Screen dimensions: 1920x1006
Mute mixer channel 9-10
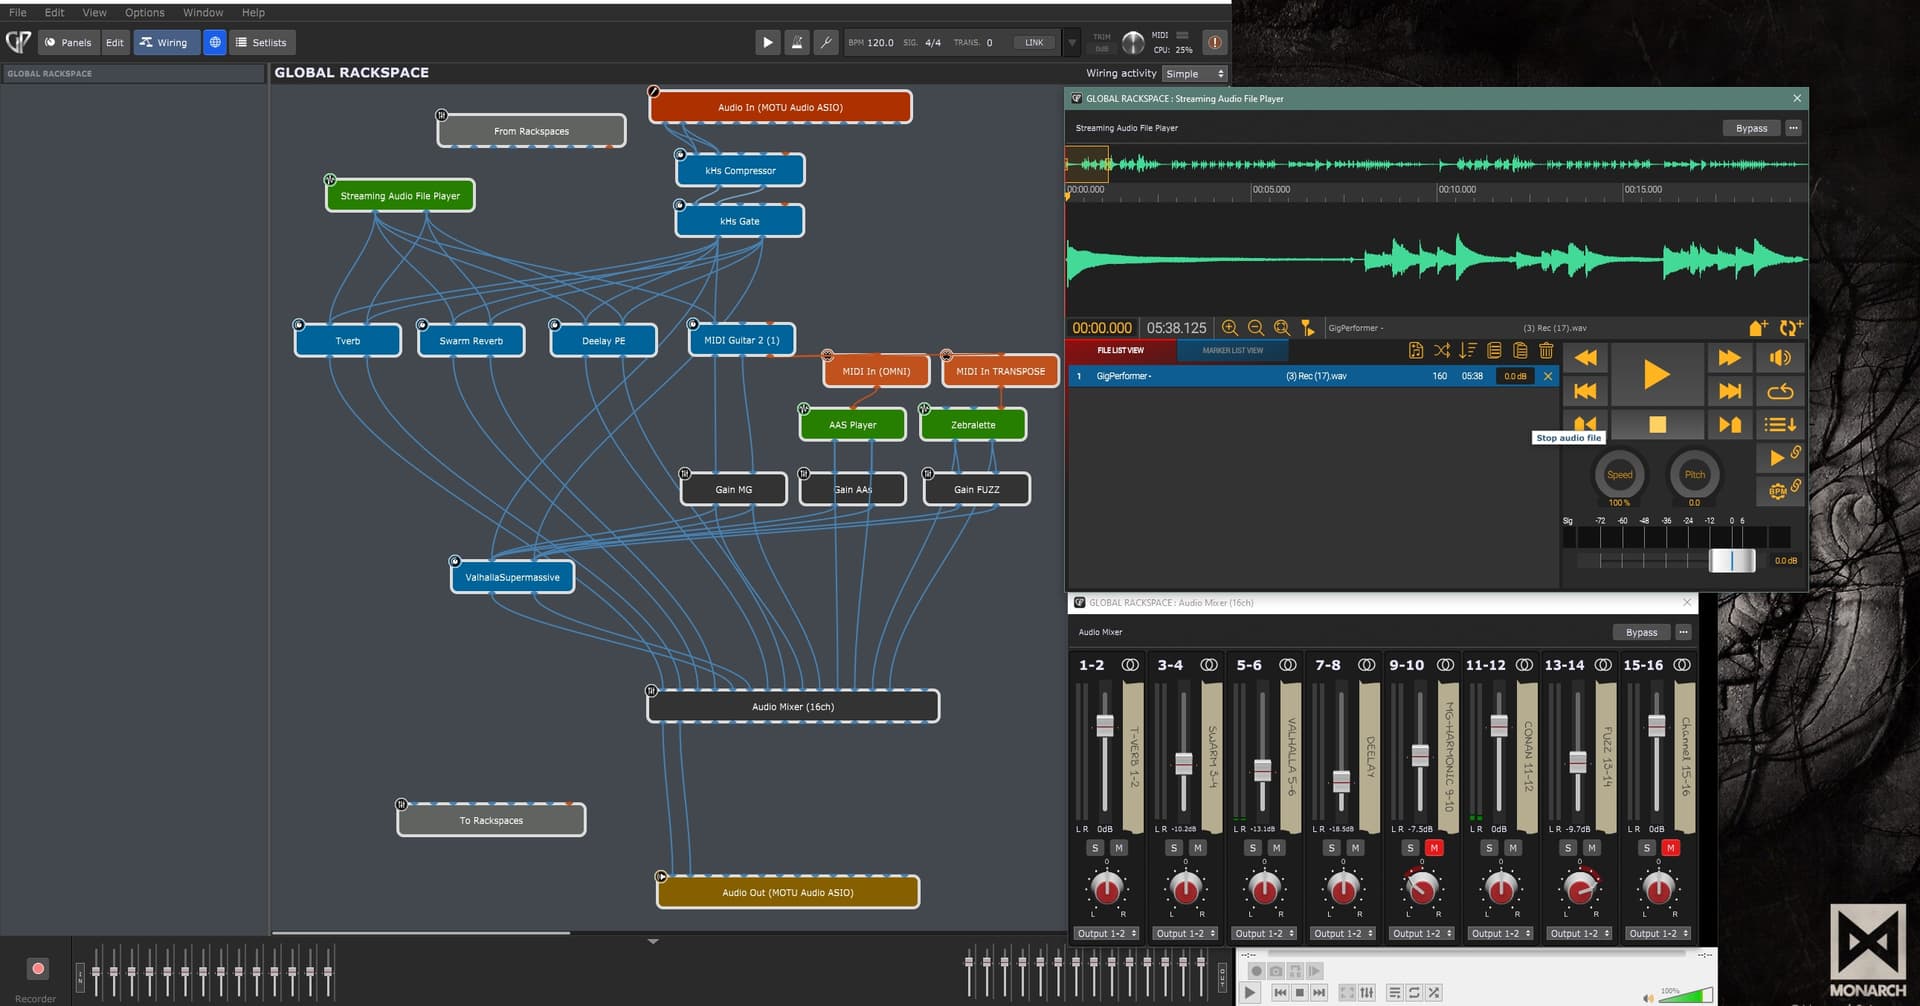point(1434,848)
